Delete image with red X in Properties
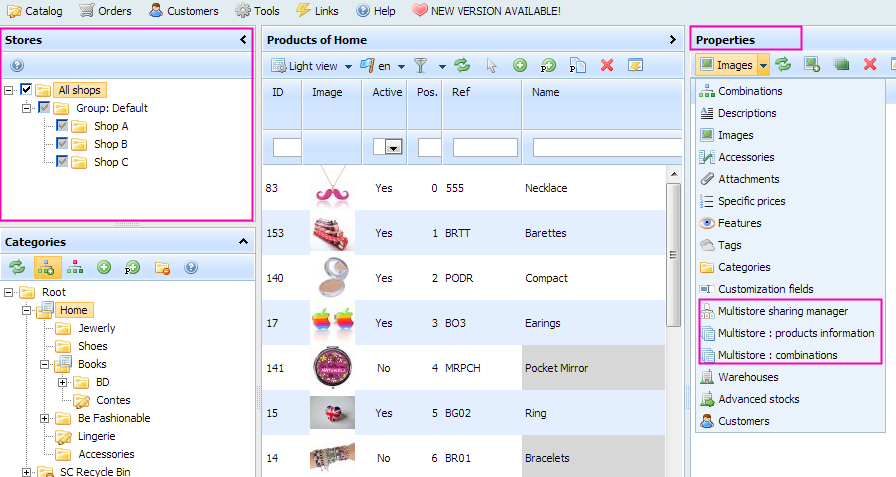The image size is (896, 477). tap(870, 64)
